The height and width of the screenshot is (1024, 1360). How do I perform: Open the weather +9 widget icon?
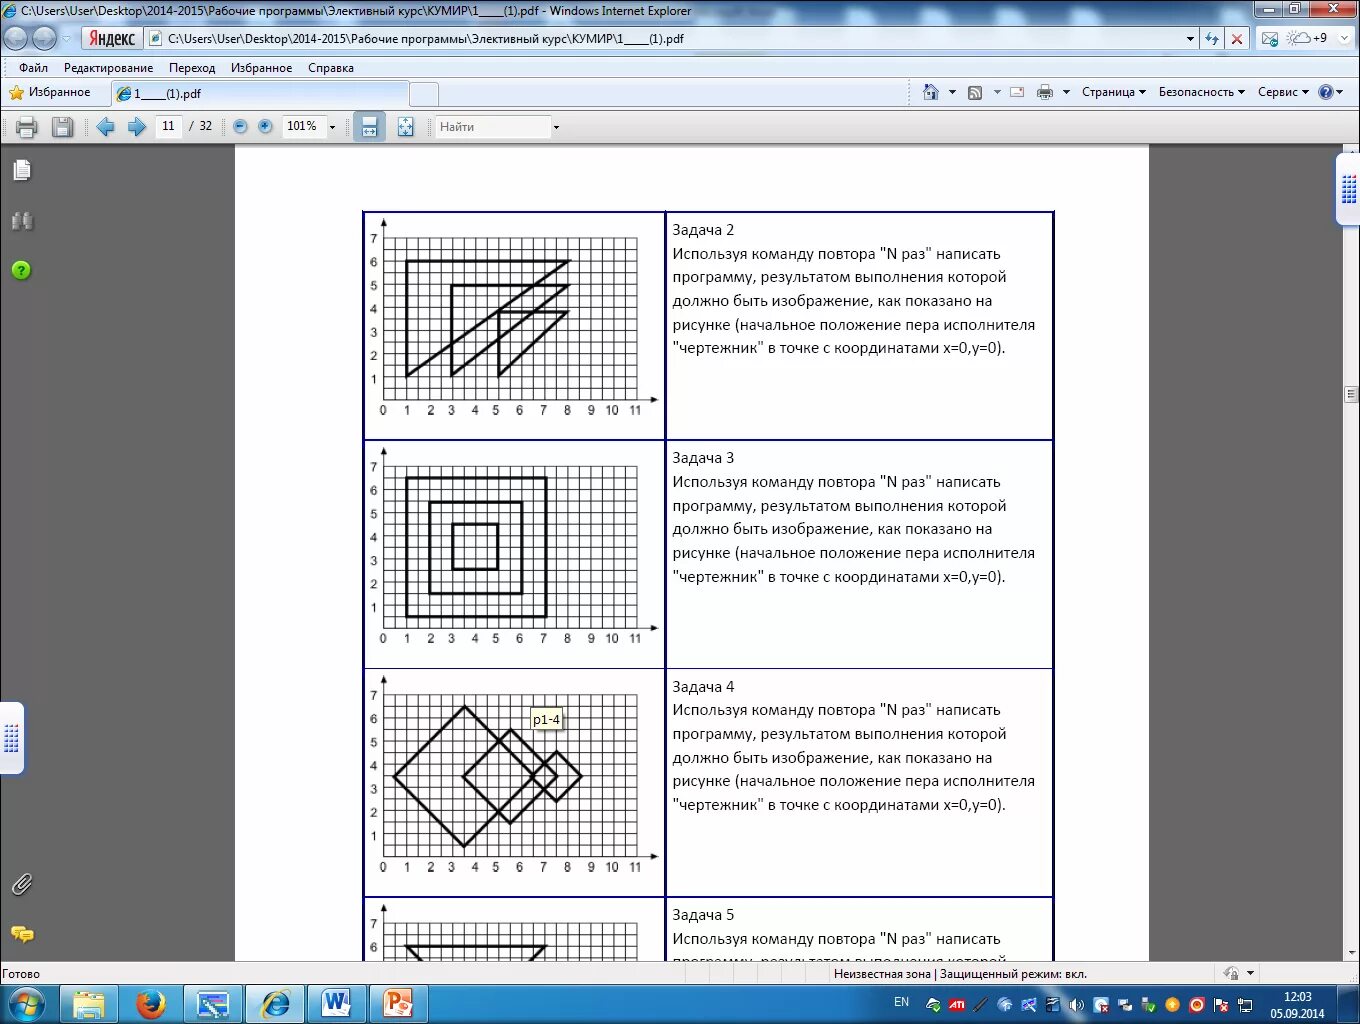point(1308,38)
